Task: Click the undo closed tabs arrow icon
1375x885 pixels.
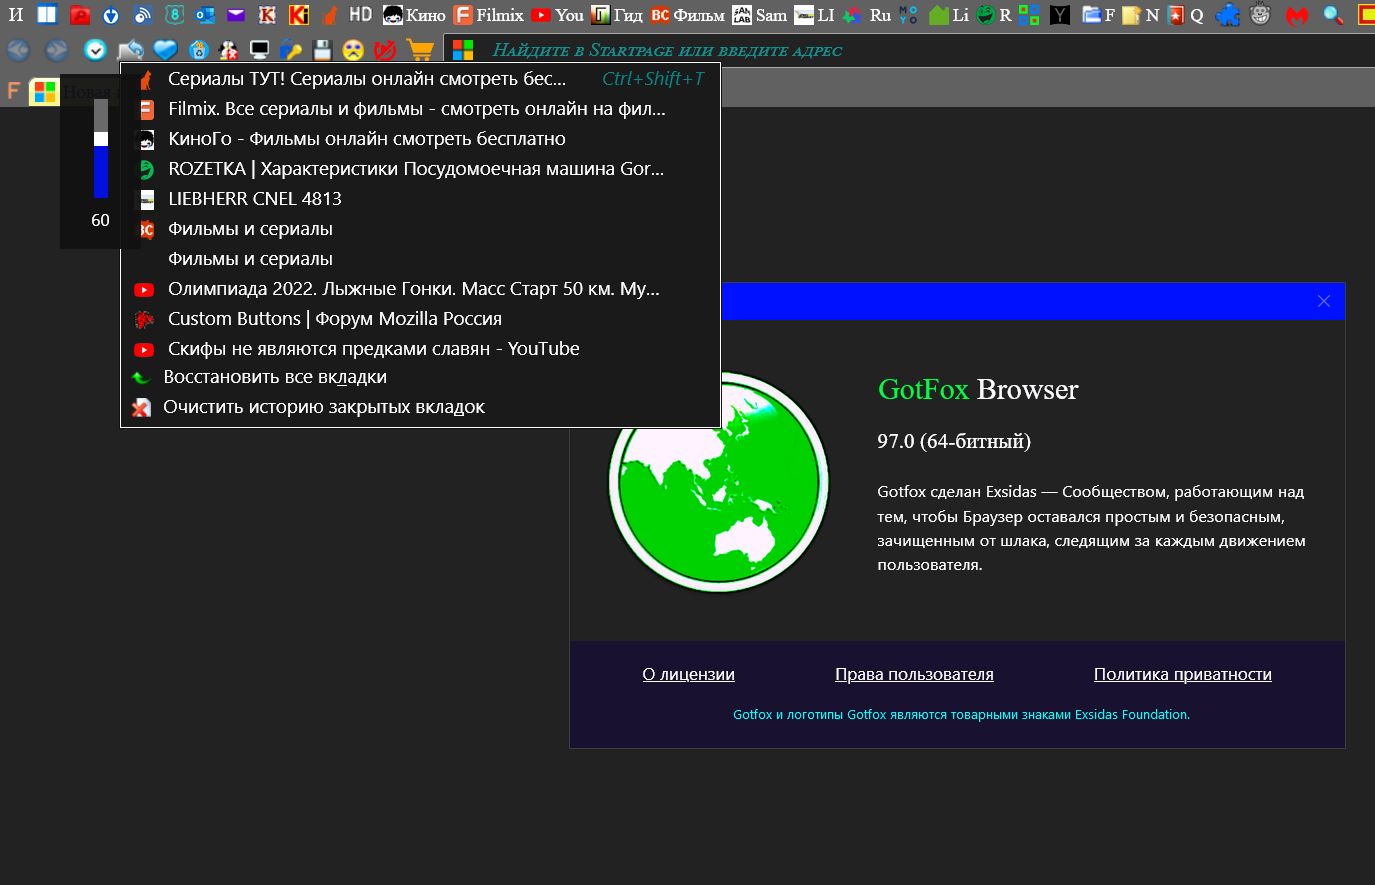Action: pyautogui.click(x=130, y=50)
